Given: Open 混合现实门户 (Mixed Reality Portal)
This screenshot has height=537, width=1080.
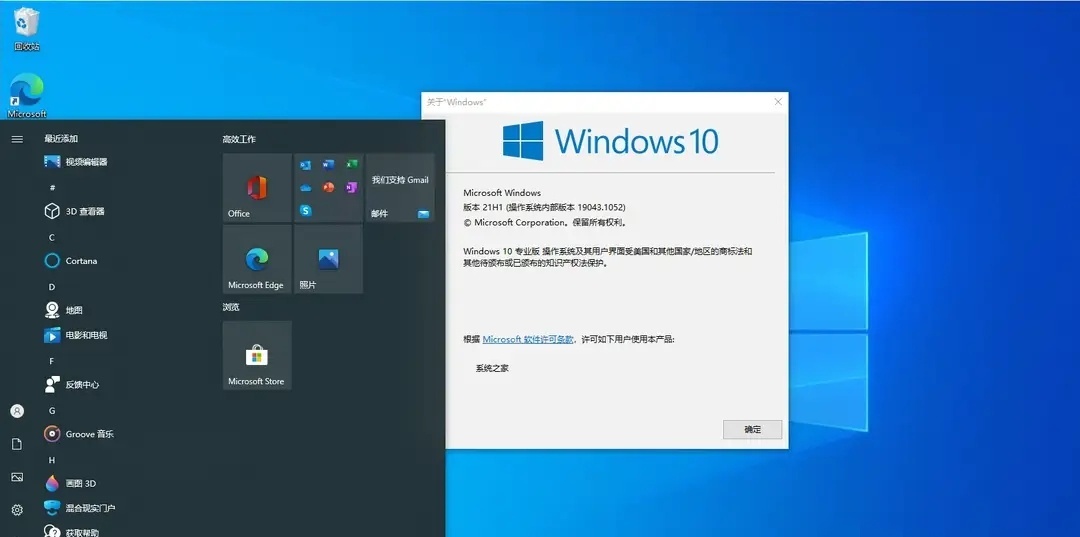Looking at the screenshot, I should (80, 509).
